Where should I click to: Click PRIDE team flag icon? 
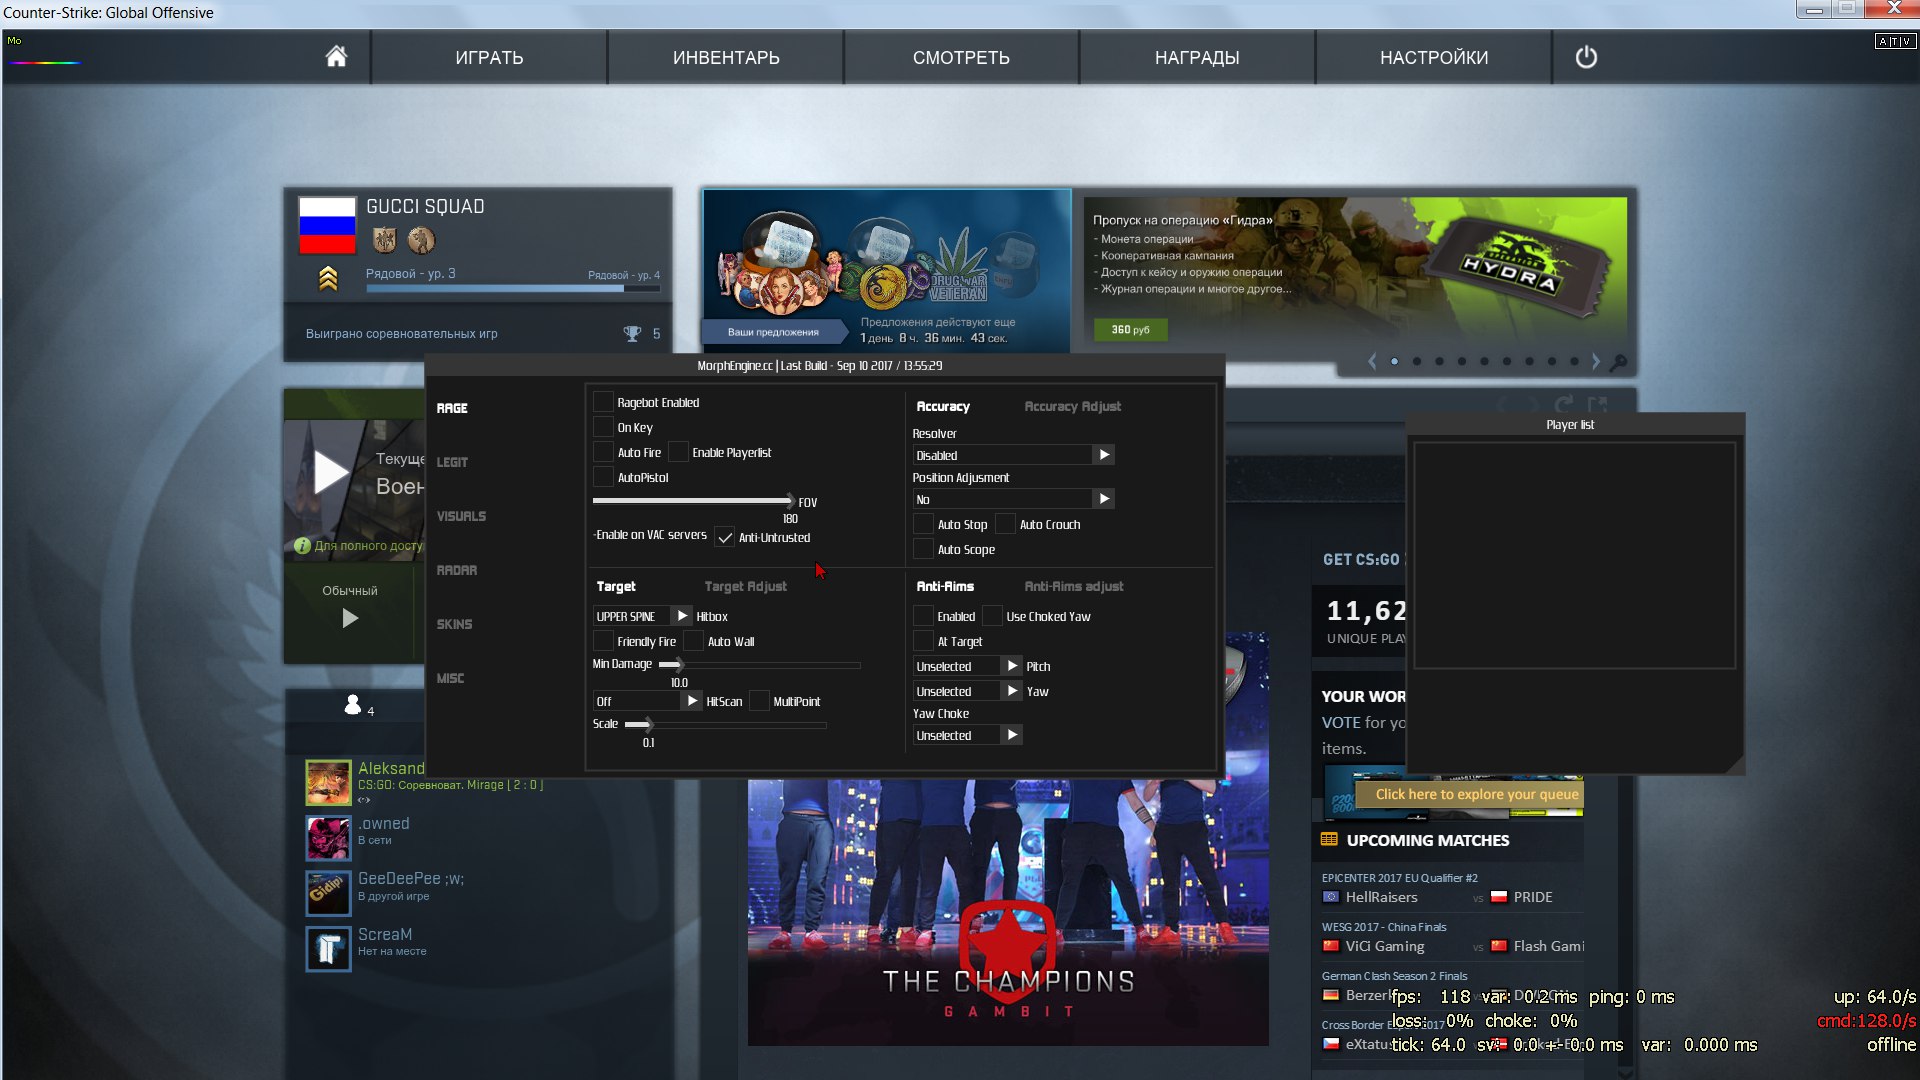pyautogui.click(x=1499, y=897)
